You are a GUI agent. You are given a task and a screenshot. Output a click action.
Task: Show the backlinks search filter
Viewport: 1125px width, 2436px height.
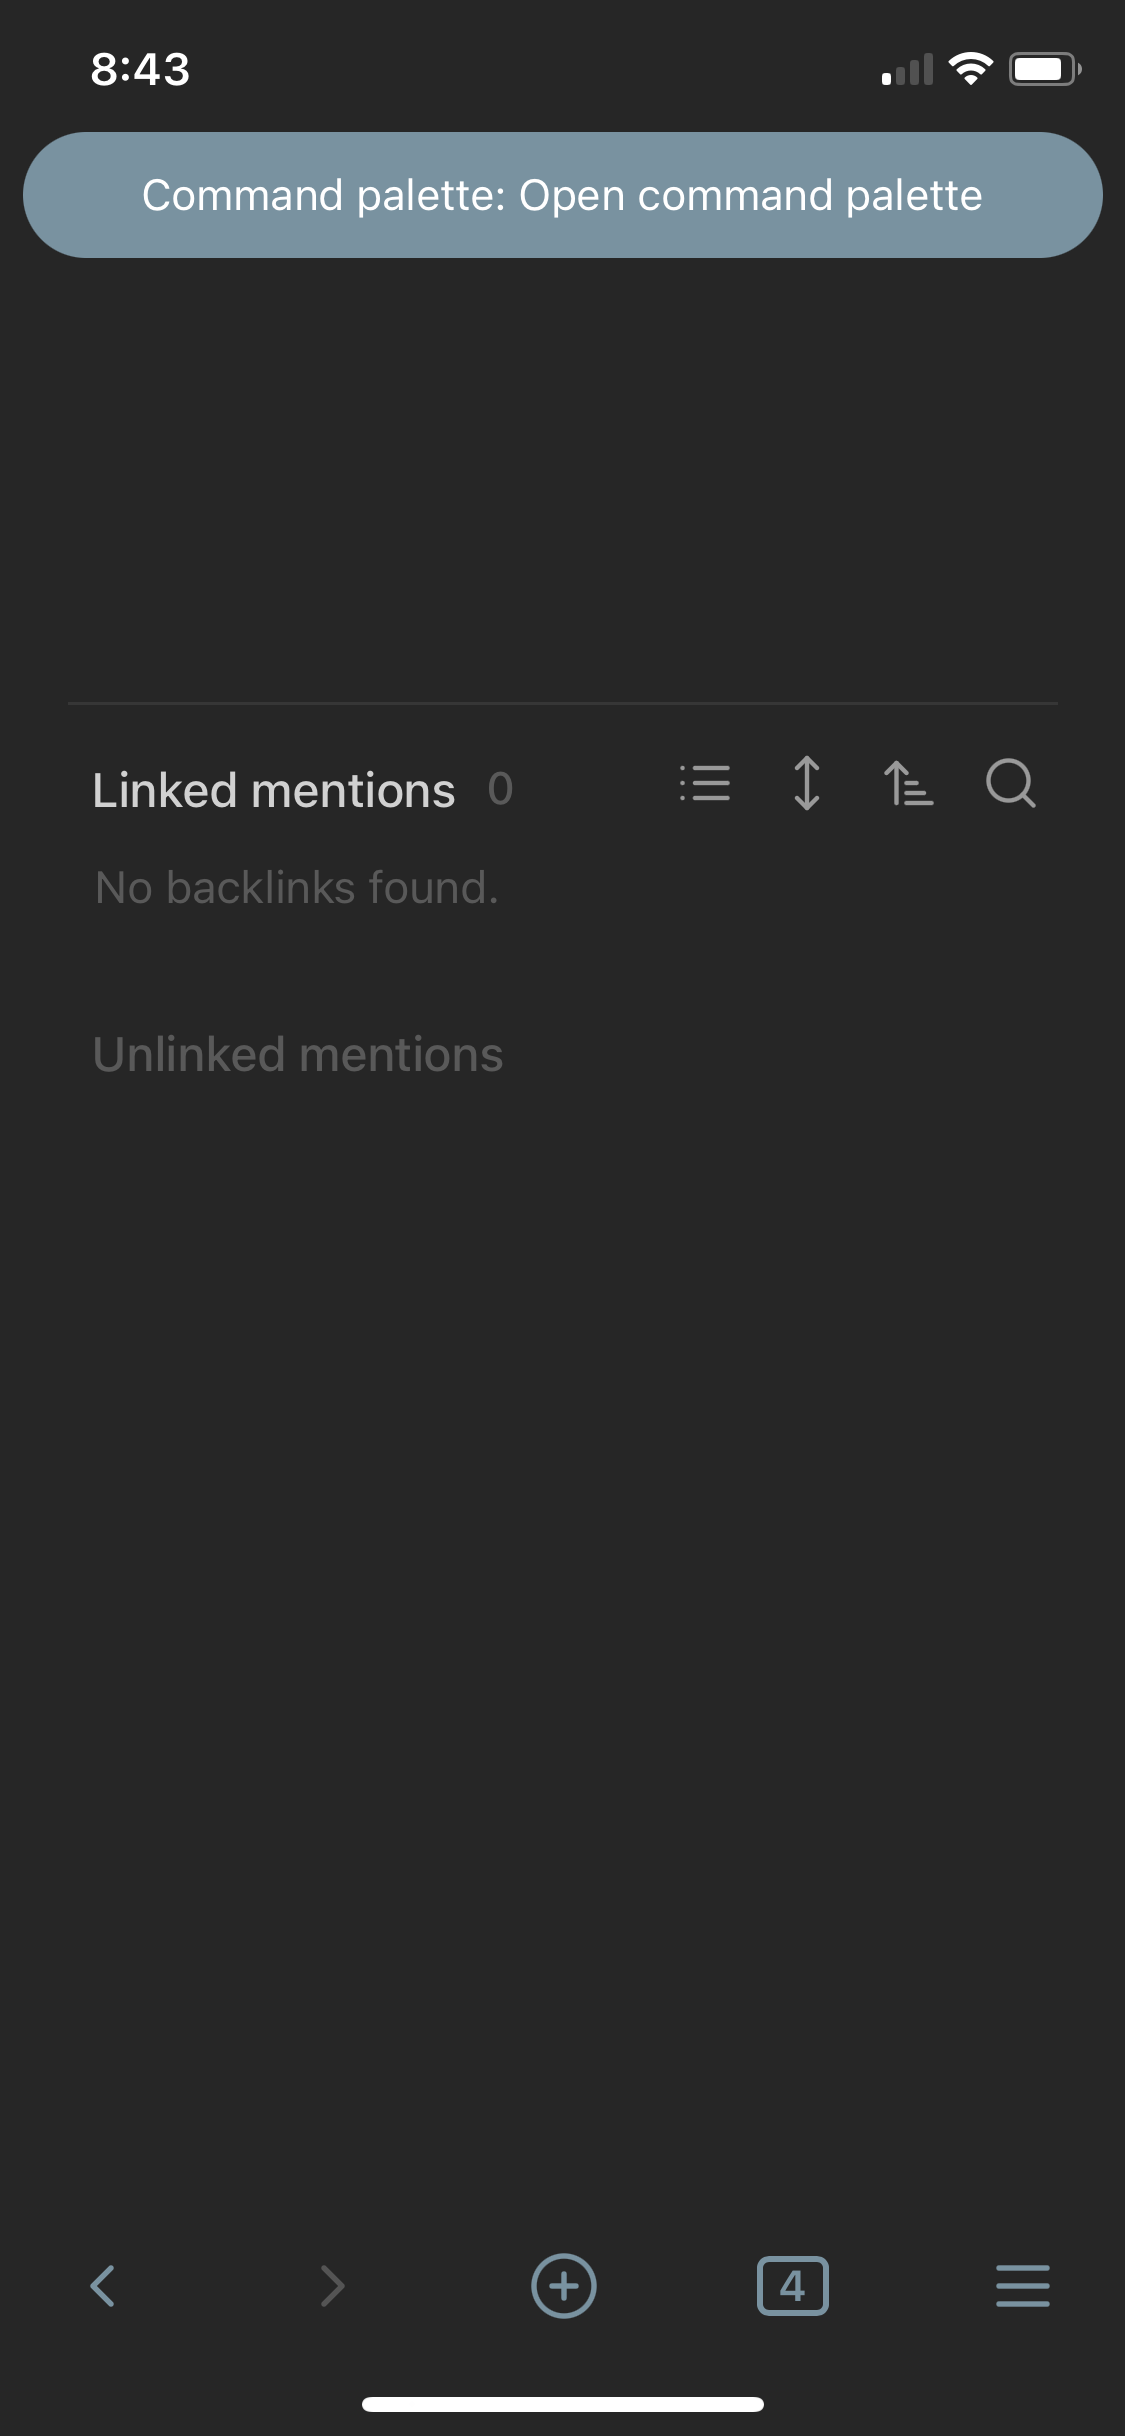(1010, 783)
